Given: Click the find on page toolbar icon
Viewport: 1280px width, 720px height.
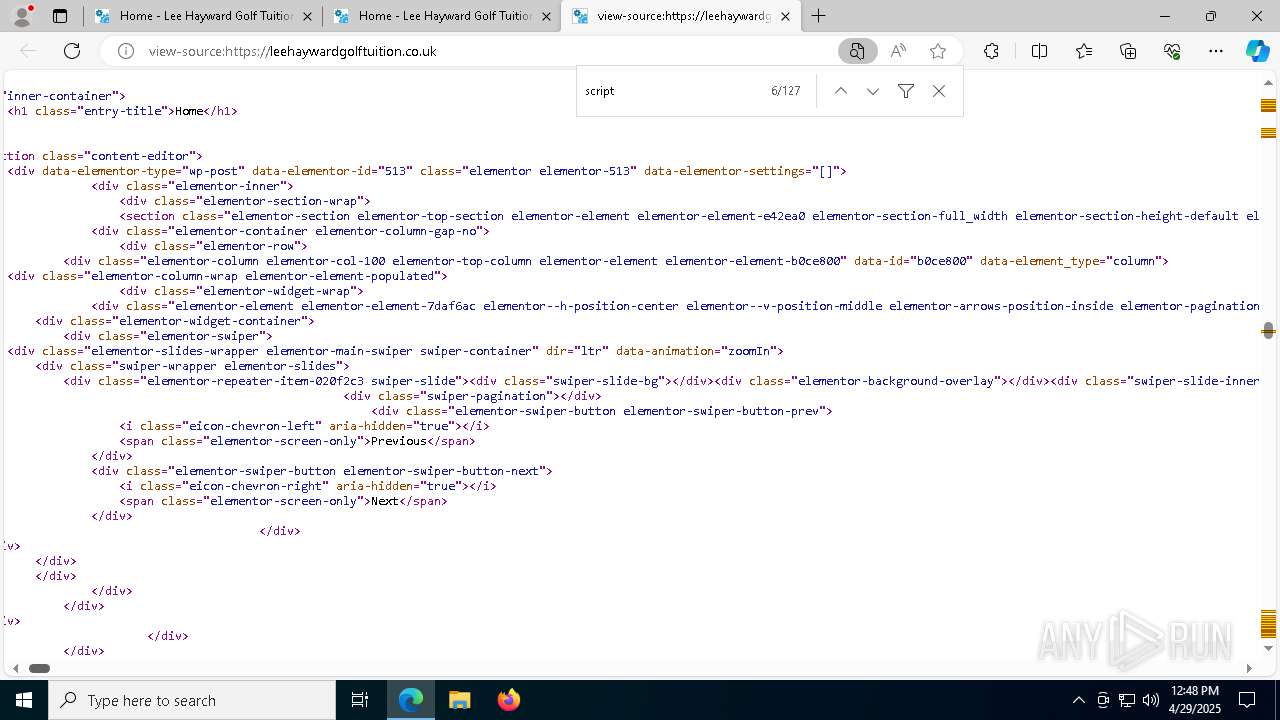Looking at the screenshot, I should point(857,51).
